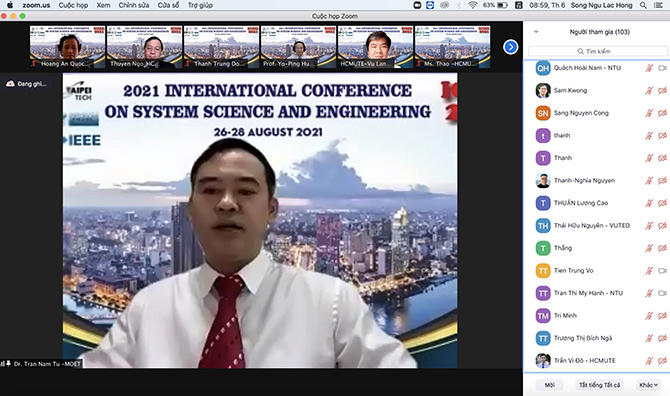Toggle Tri Minh's microphone mute
The width and height of the screenshot is (670, 396).
point(649,316)
